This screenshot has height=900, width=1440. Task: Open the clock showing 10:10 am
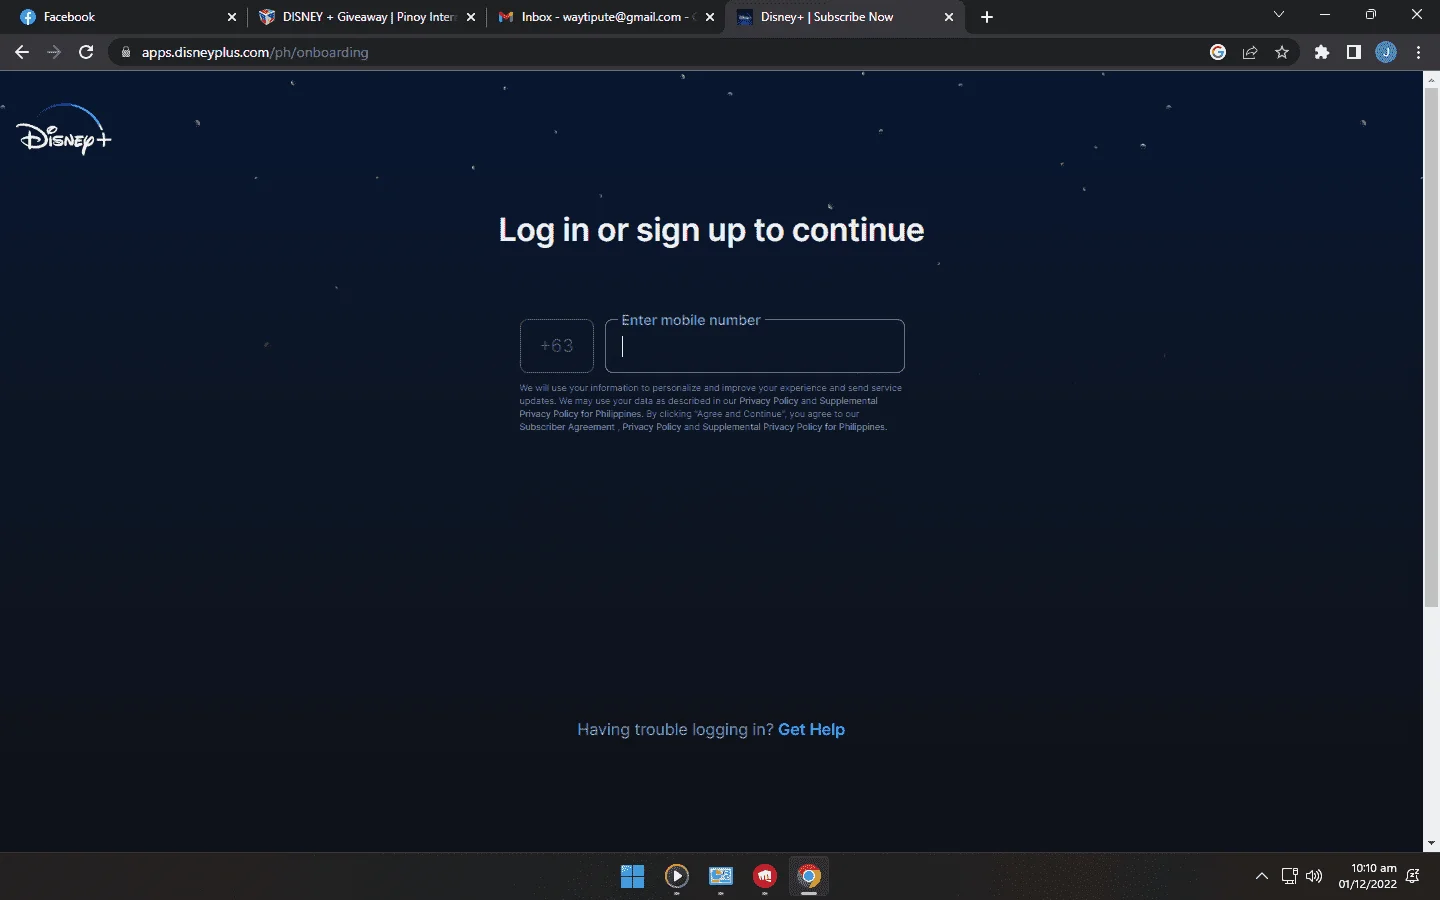1368,876
